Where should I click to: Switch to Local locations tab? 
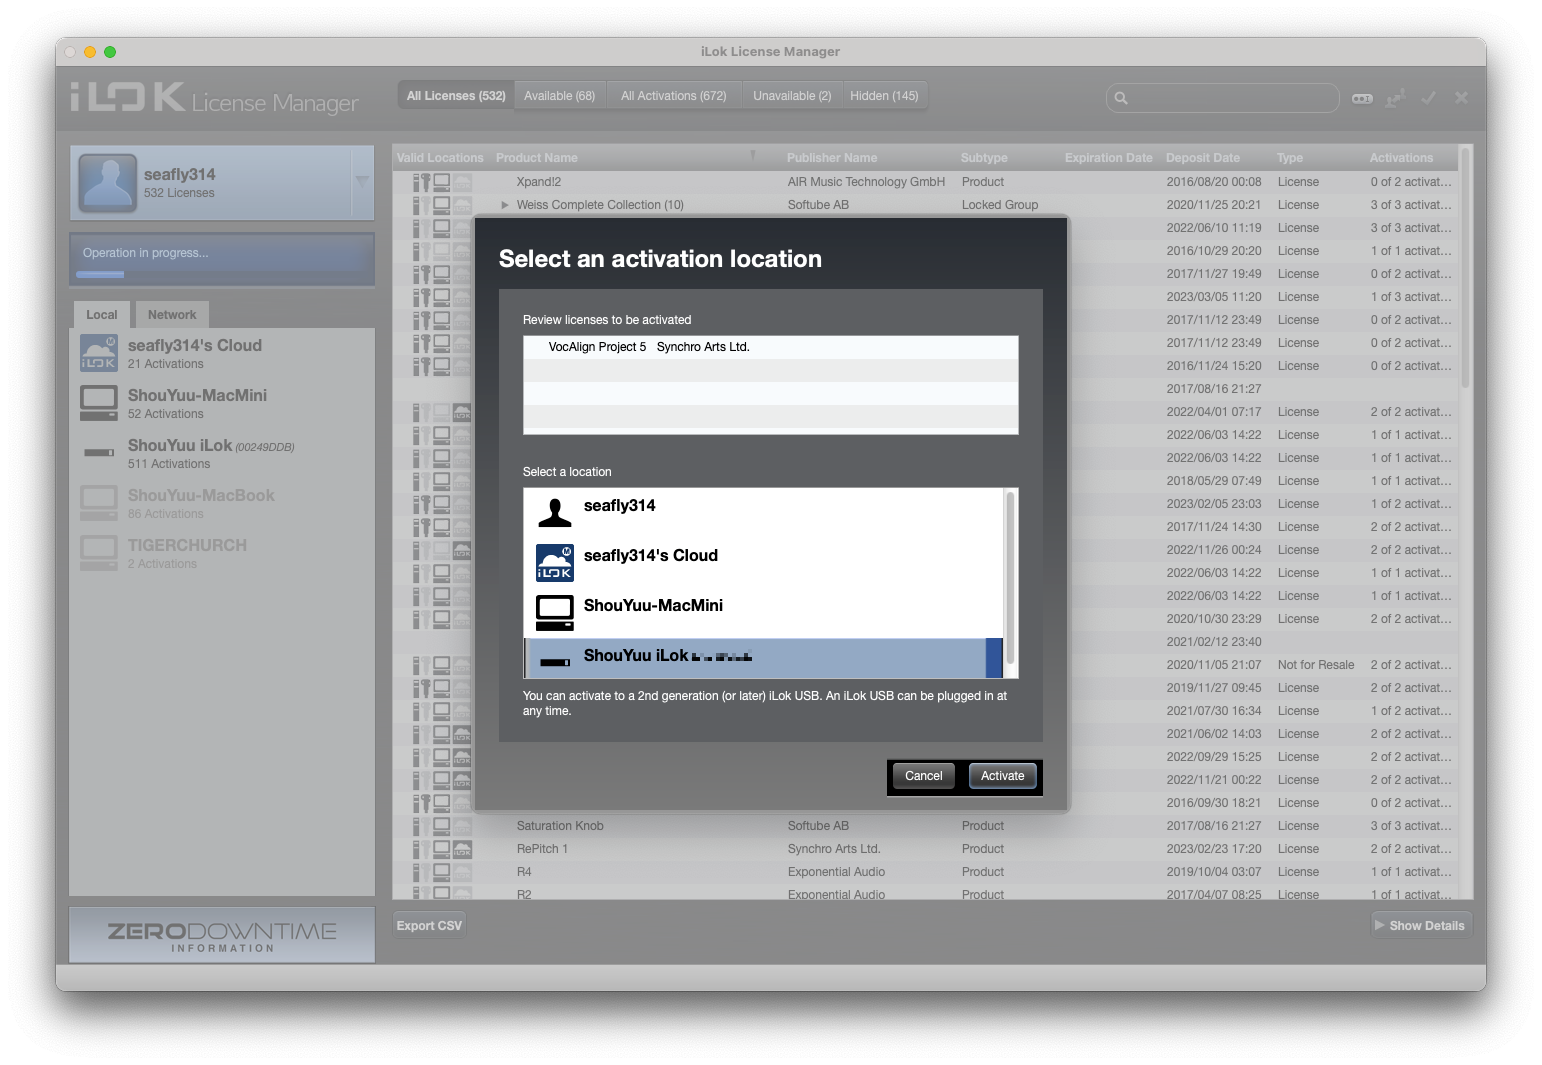click(101, 315)
